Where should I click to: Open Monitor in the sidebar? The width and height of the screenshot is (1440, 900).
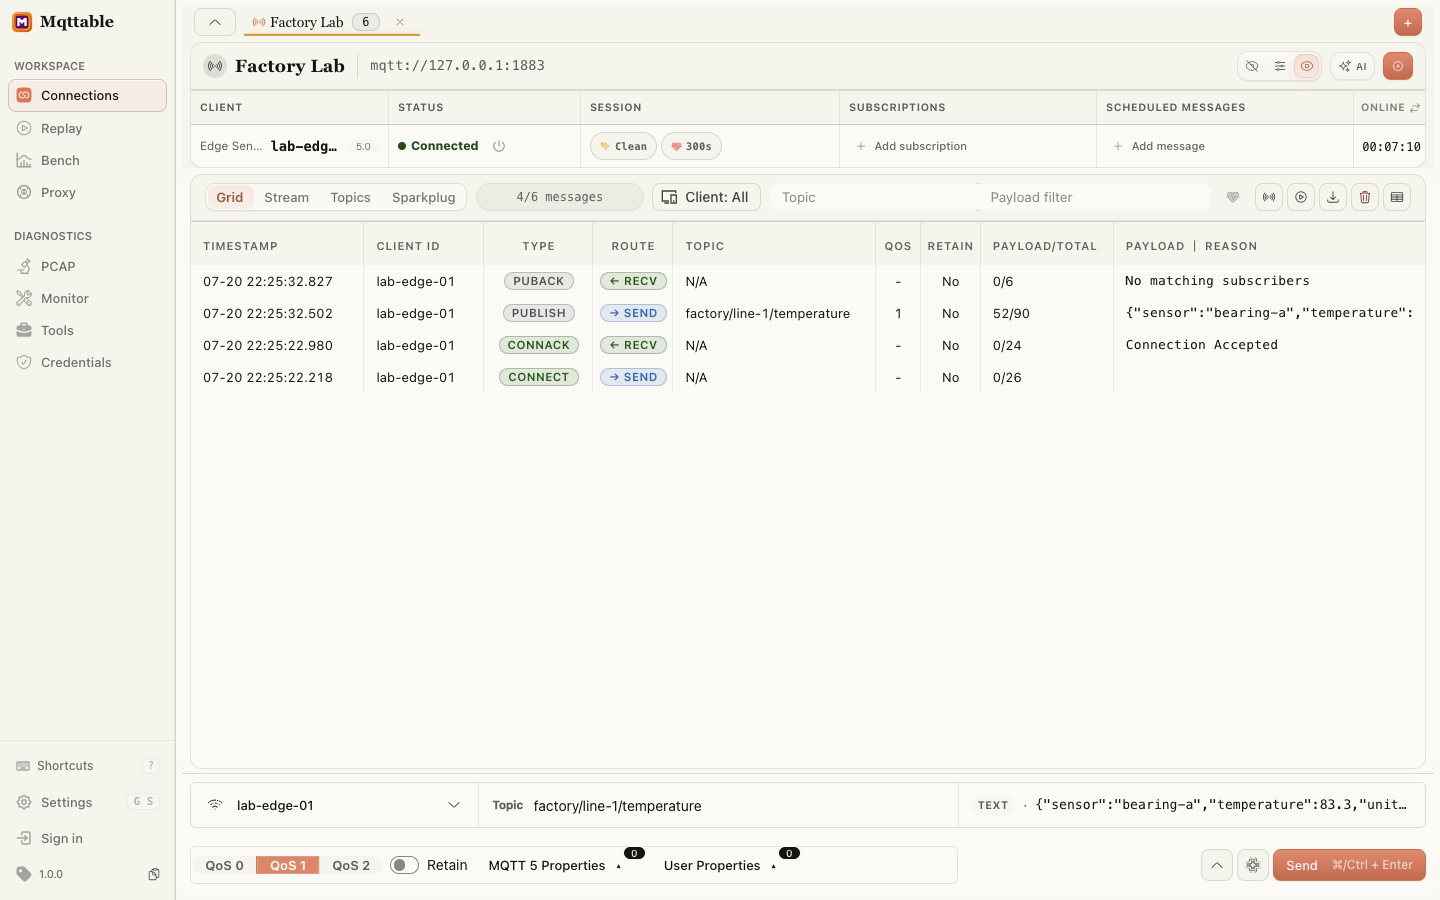tap(87, 298)
